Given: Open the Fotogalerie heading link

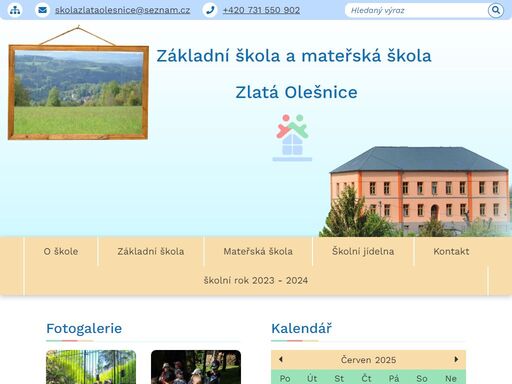Looking at the screenshot, I should (x=84, y=328).
